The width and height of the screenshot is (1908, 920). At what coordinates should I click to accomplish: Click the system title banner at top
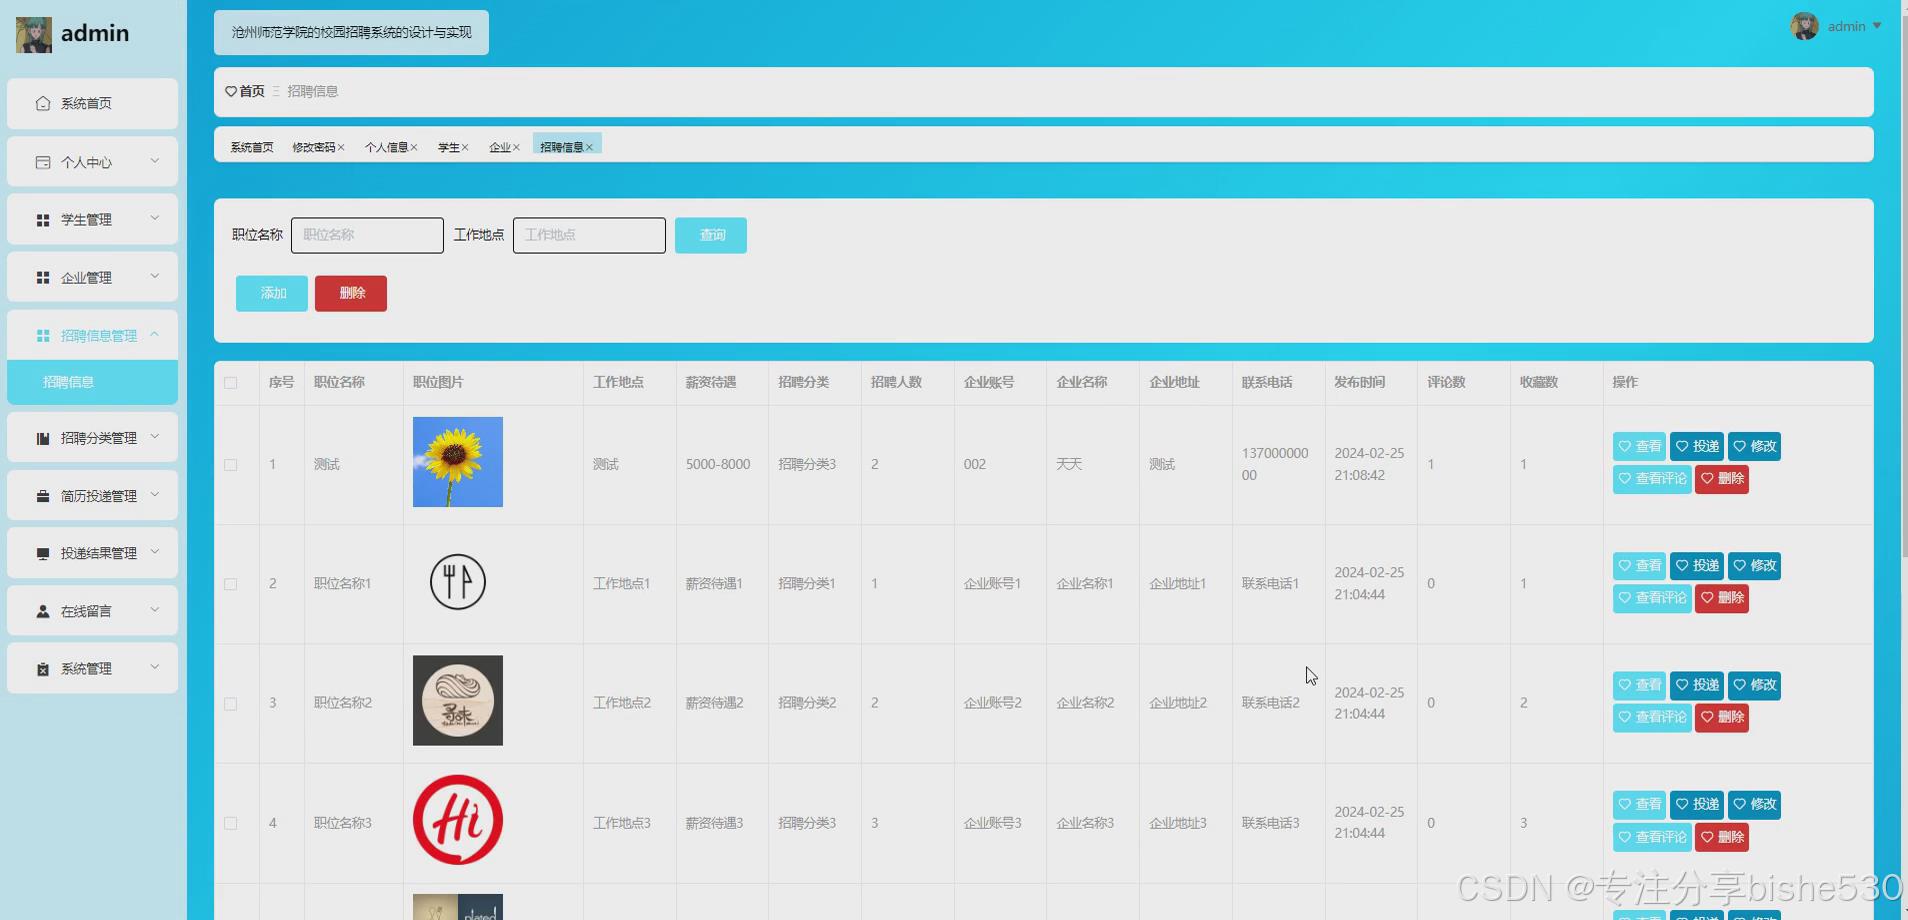pos(351,33)
